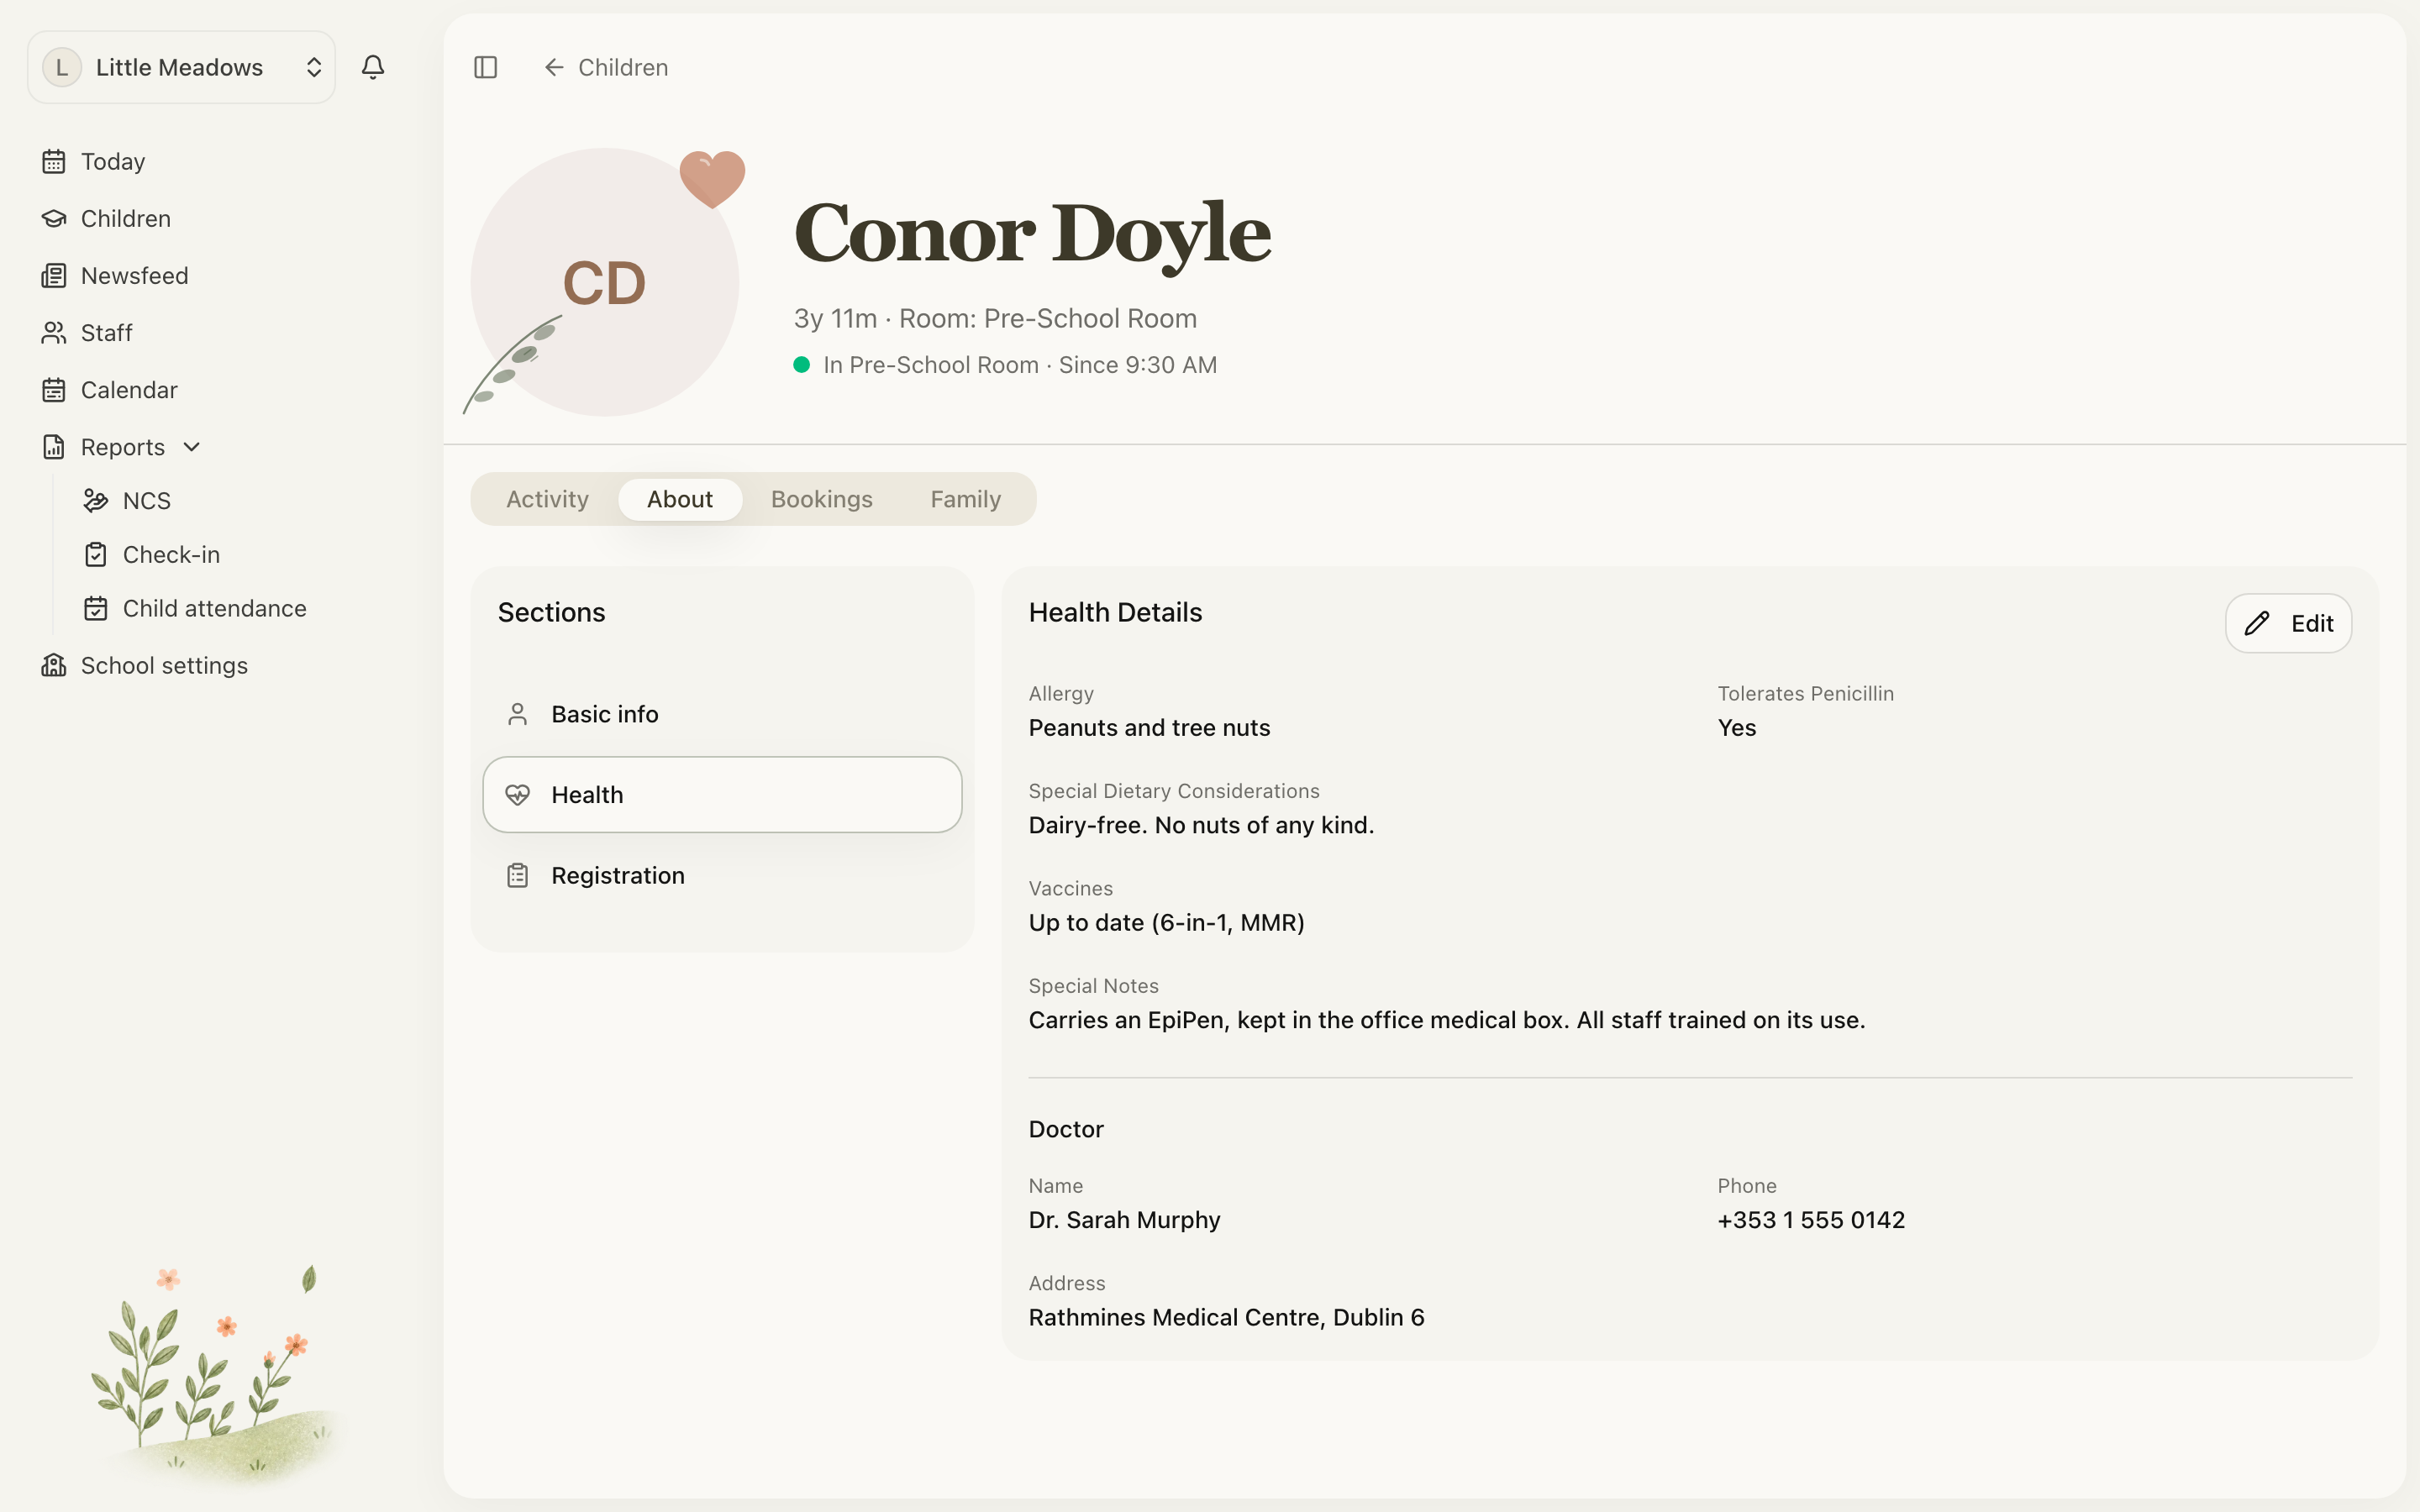The image size is (2420, 1512).
Task: Select the Basic info section
Action: [x=722, y=714]
